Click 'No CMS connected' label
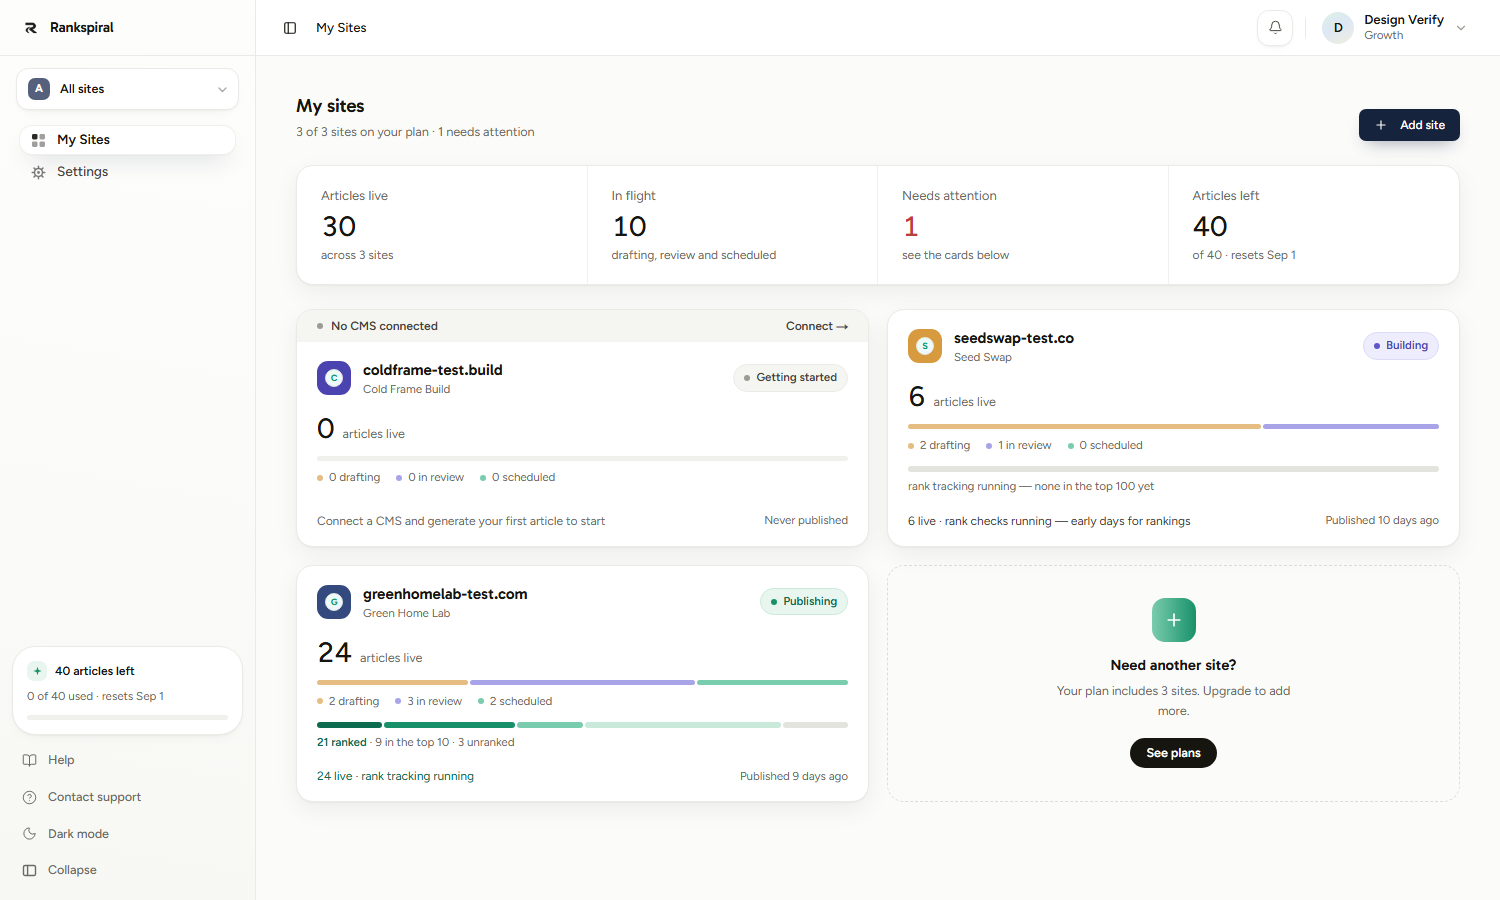Viewport: 1500px width, 900px height. tap(384, 326)
